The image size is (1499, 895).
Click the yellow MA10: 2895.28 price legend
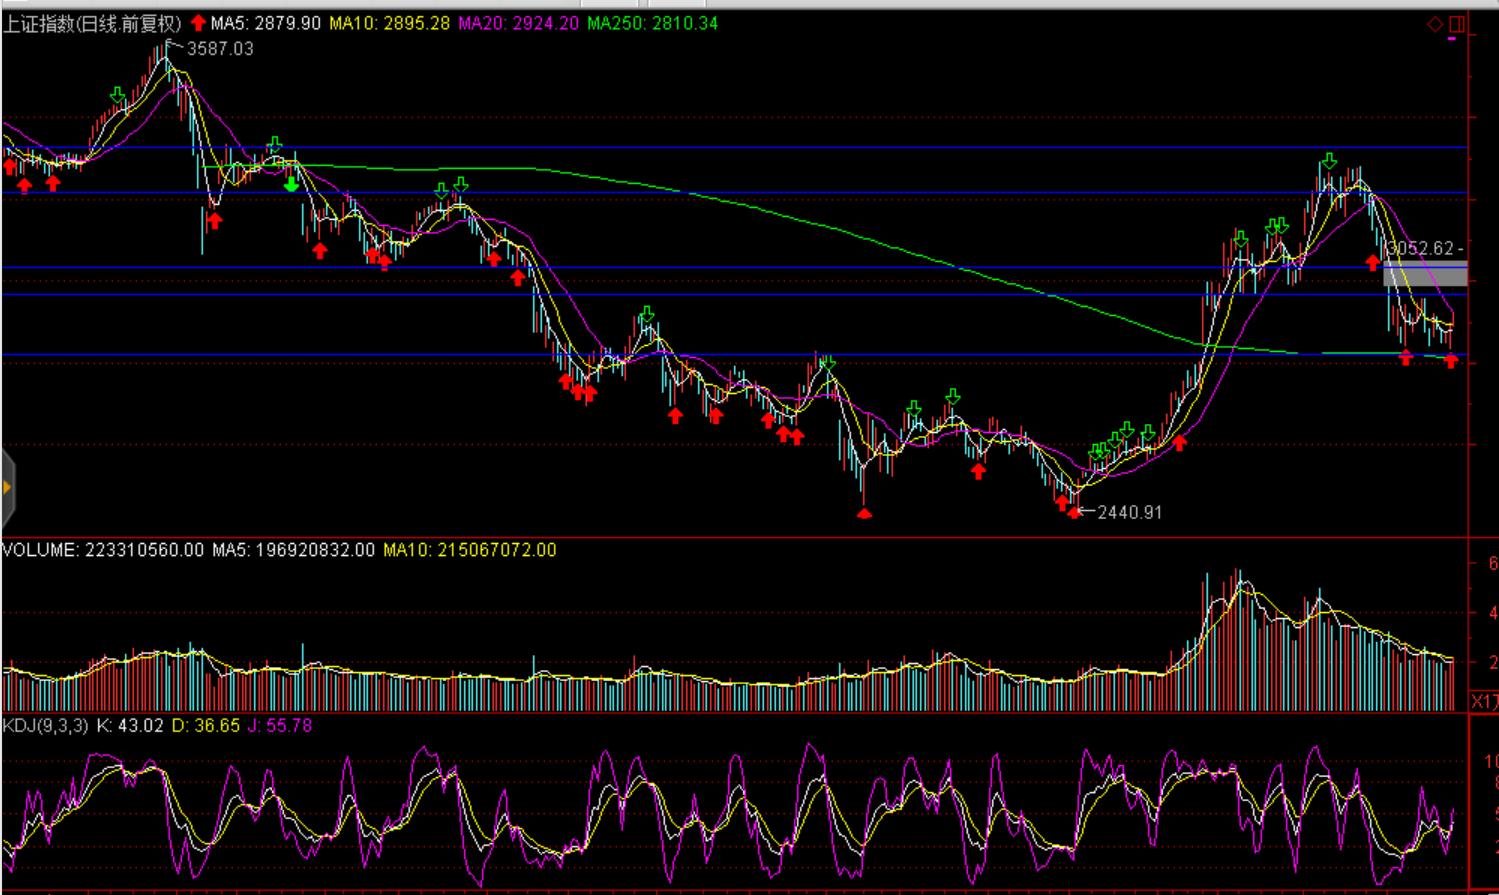(389, 23)
